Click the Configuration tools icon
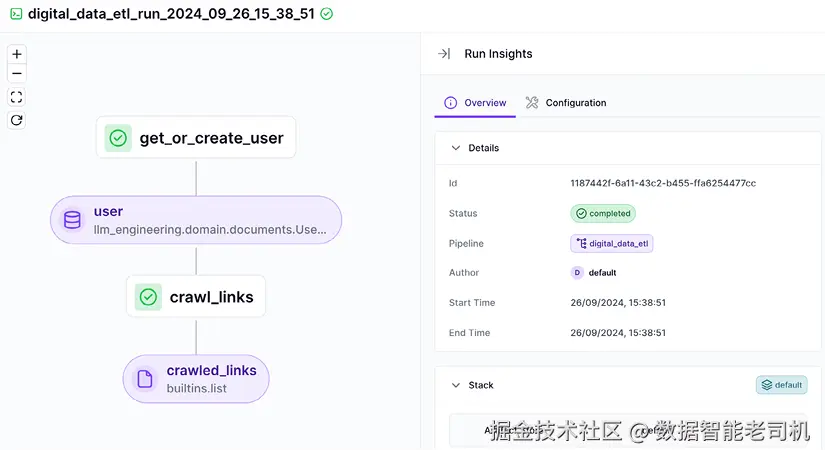The image size is (825, 458). pyautogui.click(x=532, y=103)
